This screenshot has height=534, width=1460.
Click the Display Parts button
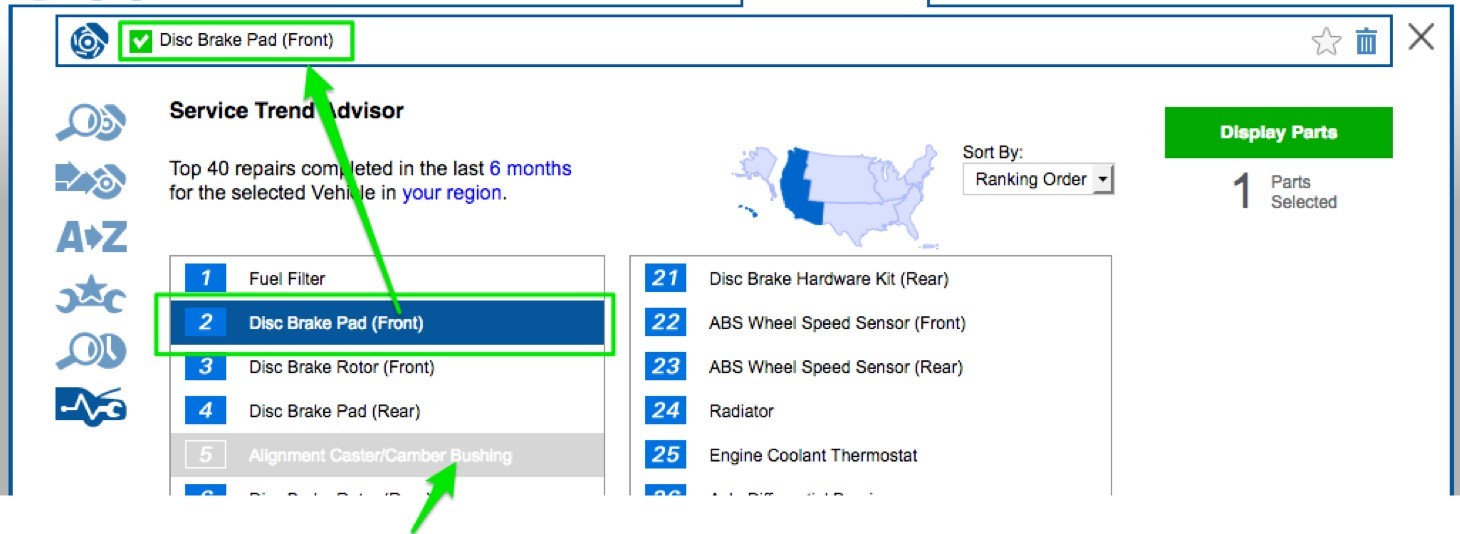point(1278,132)
